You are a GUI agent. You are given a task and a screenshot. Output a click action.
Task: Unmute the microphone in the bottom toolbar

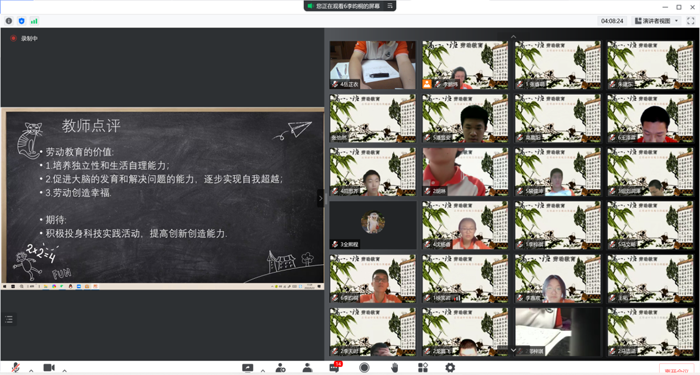click(x=15, y=367)
